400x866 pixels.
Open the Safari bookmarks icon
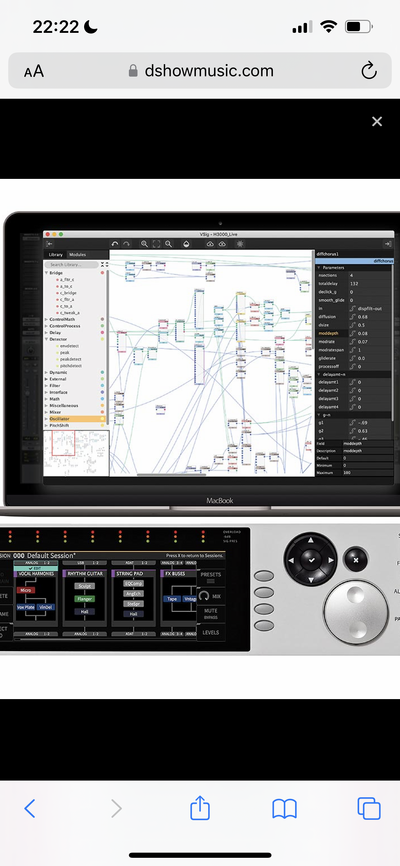[x=285, y=809]
